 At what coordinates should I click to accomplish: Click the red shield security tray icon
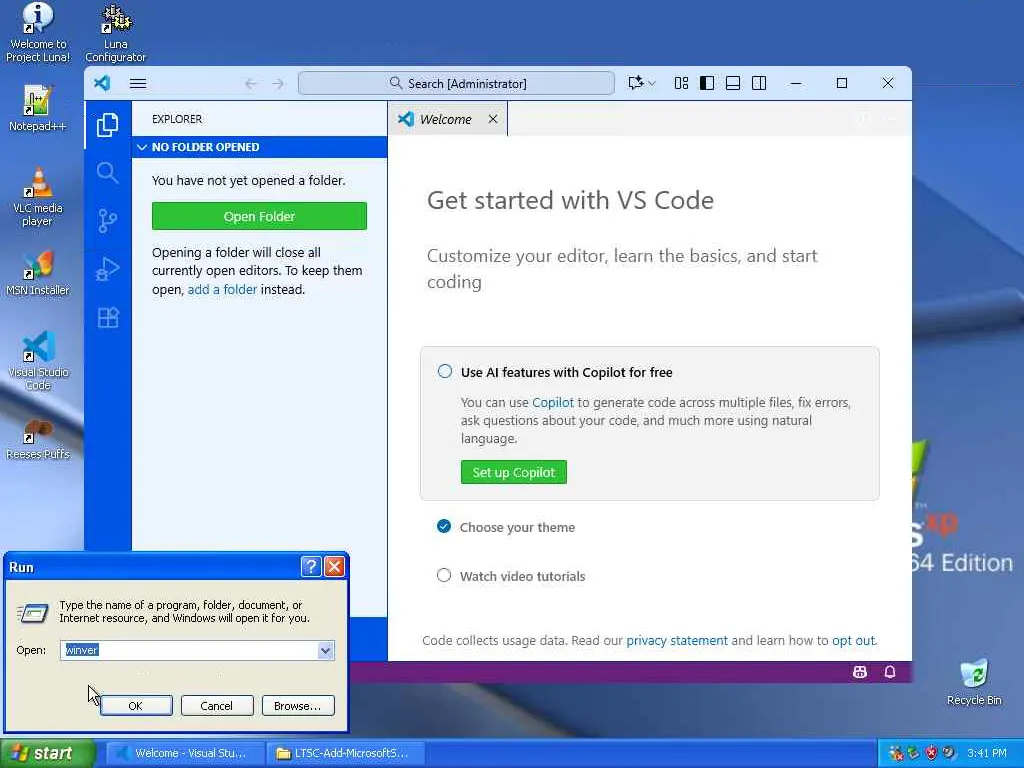(931, 753)
